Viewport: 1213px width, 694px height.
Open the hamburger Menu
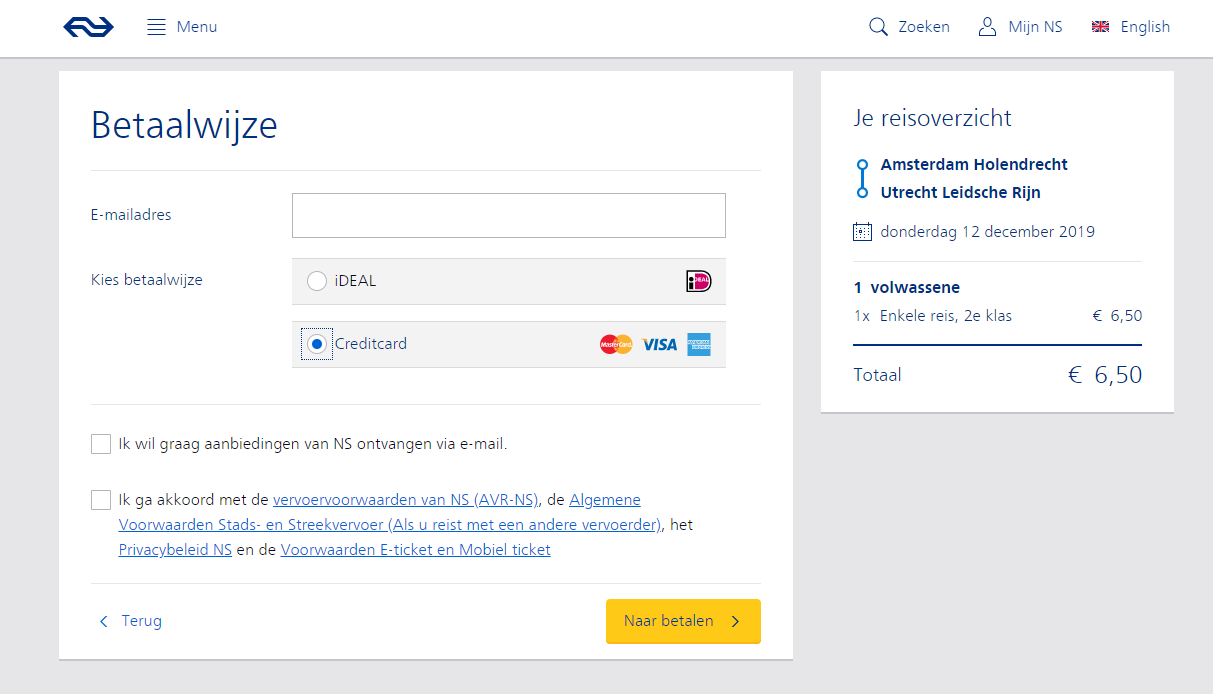156,27
